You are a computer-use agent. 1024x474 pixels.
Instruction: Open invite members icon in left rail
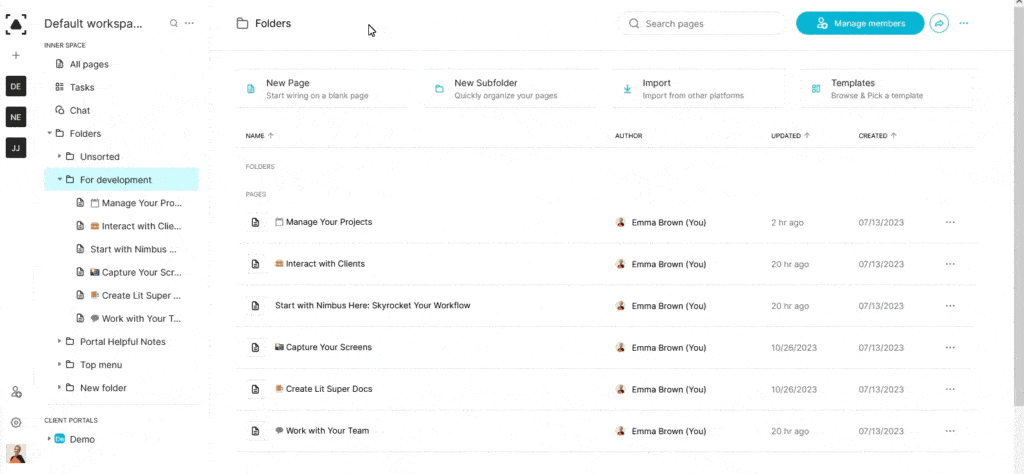pos(16,392)
